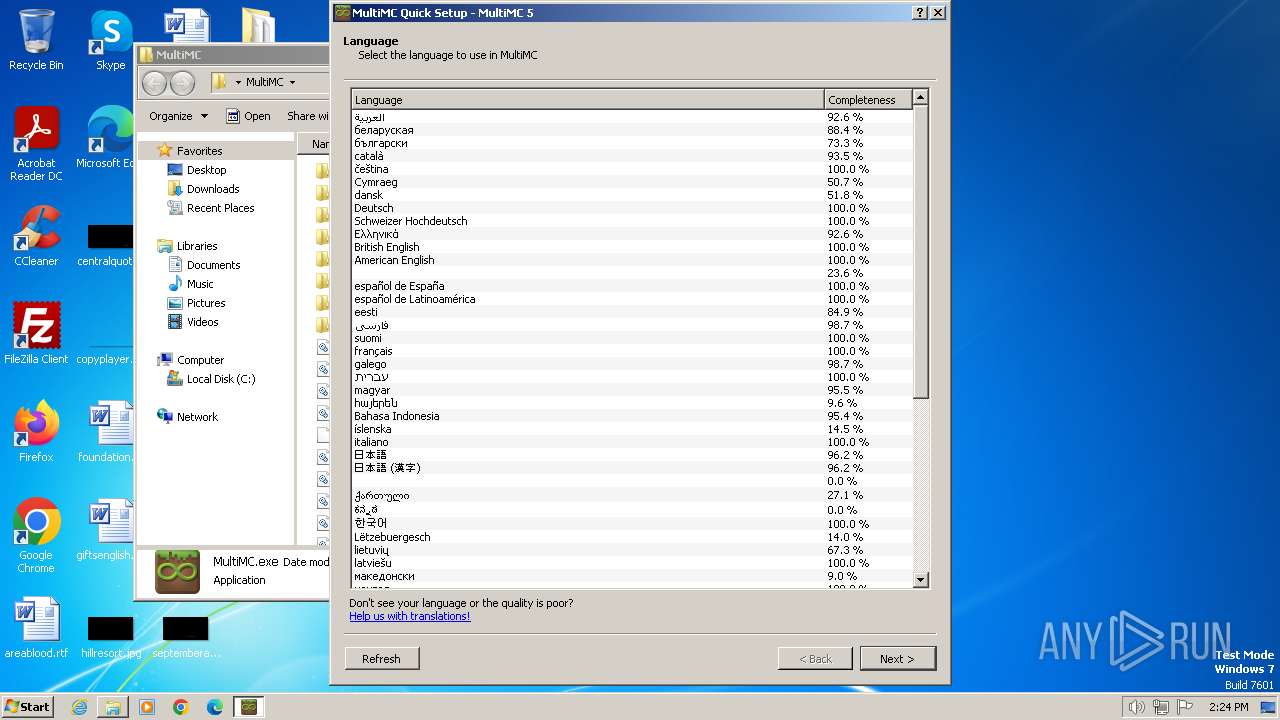Image resolution: width=1280 pixels, height=720 pixels.
Task: Open the Skype desktop shortcut
Action: 110,40
